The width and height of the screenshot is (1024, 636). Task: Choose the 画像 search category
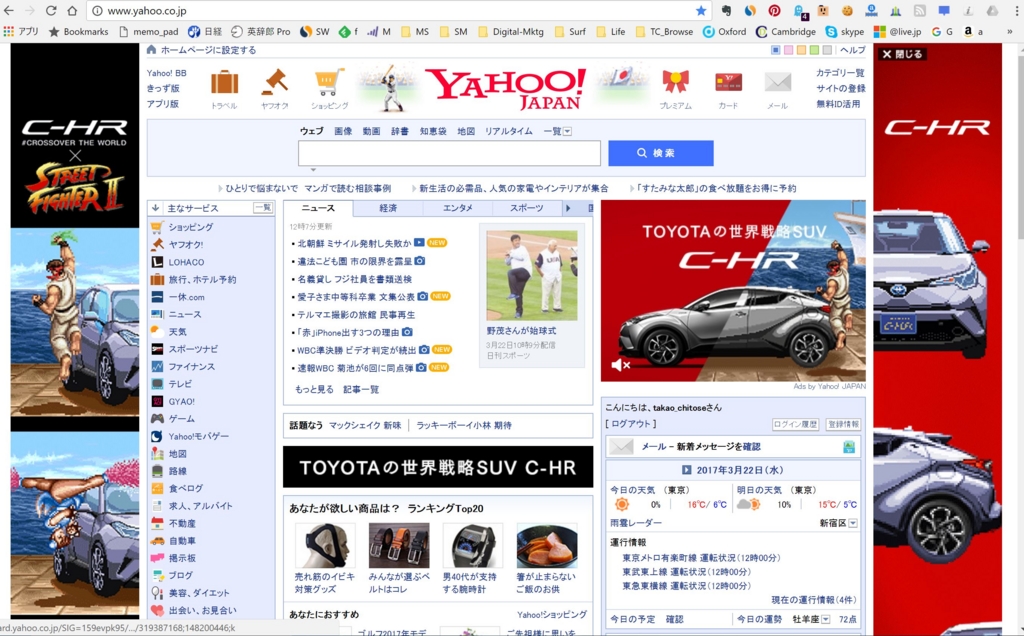(343, 131)
